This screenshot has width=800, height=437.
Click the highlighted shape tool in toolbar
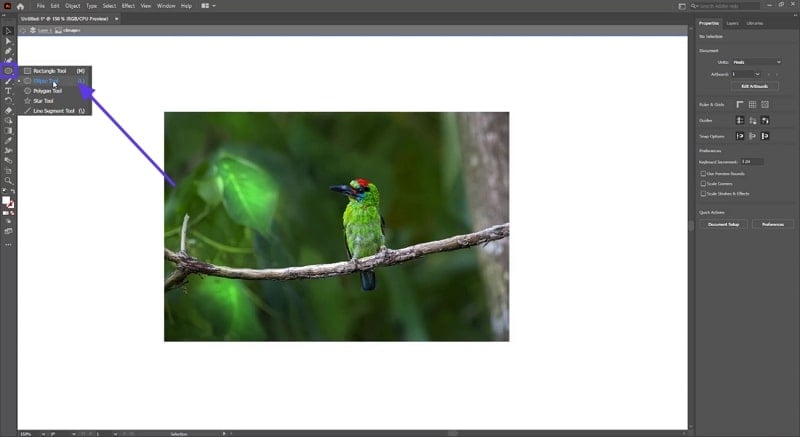pyautogui.click(x=8, y=71)
